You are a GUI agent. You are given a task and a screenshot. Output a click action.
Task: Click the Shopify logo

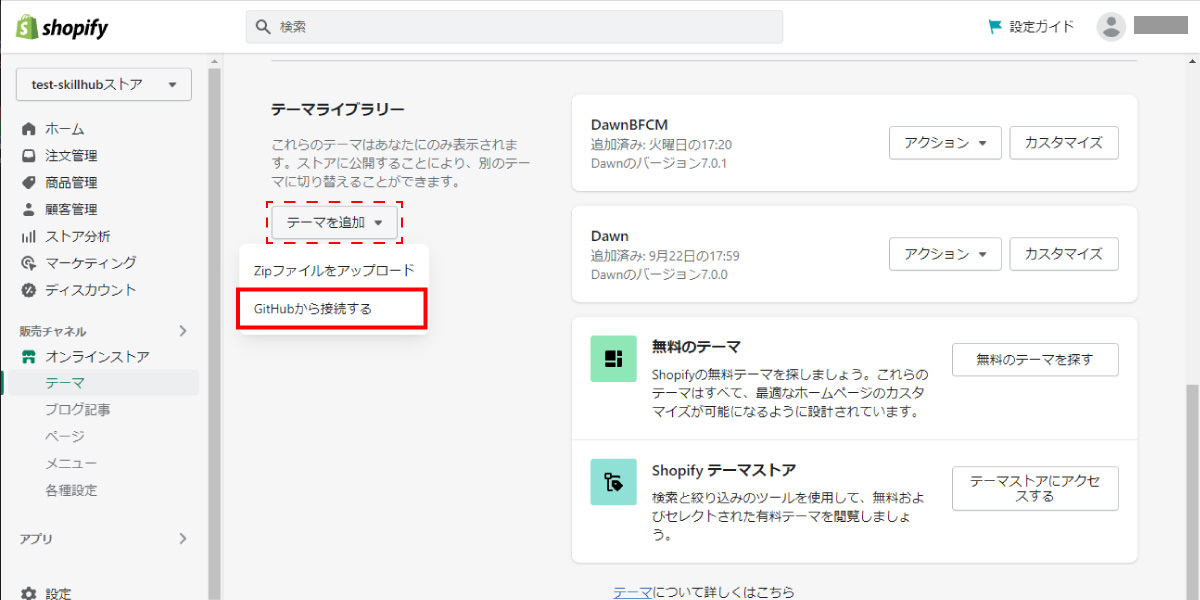[x=62, y=27]
